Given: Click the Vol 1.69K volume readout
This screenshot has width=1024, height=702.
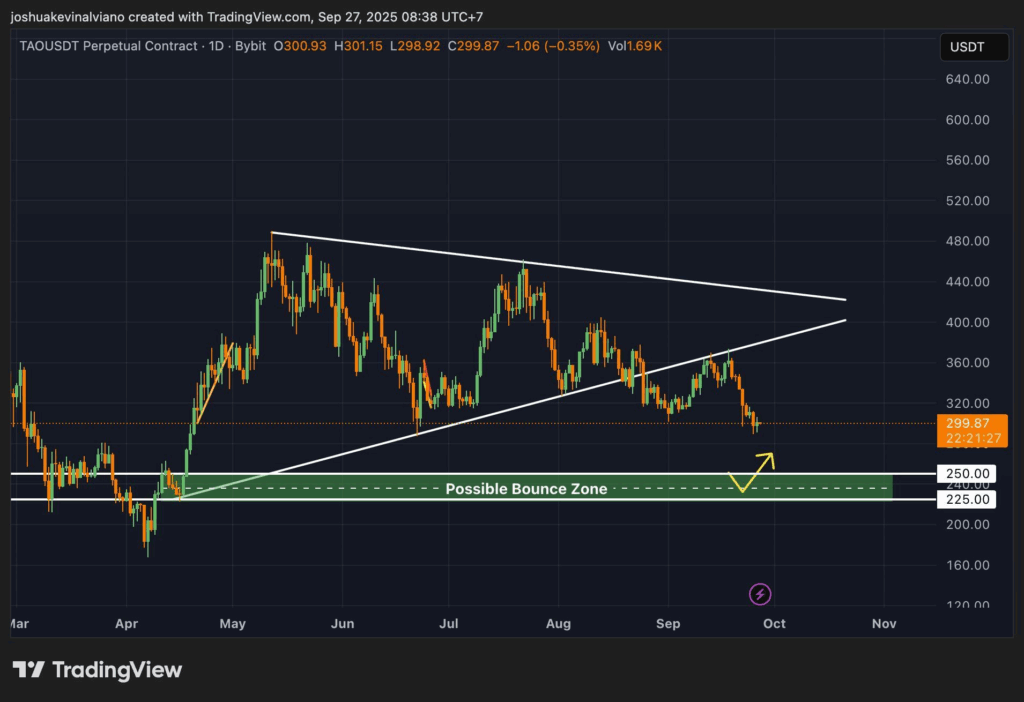Looking at the screenshot, I should [x=635, y=46].
